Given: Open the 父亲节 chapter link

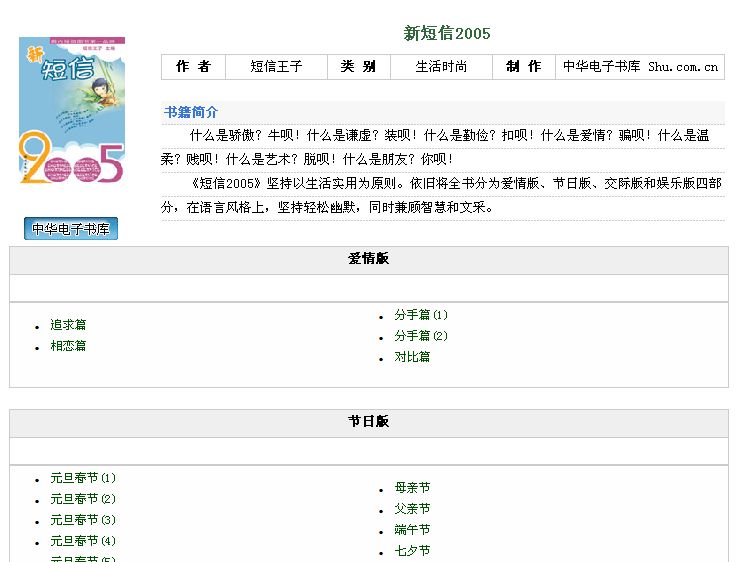Looking at the screenshot, I should [412, 509].
